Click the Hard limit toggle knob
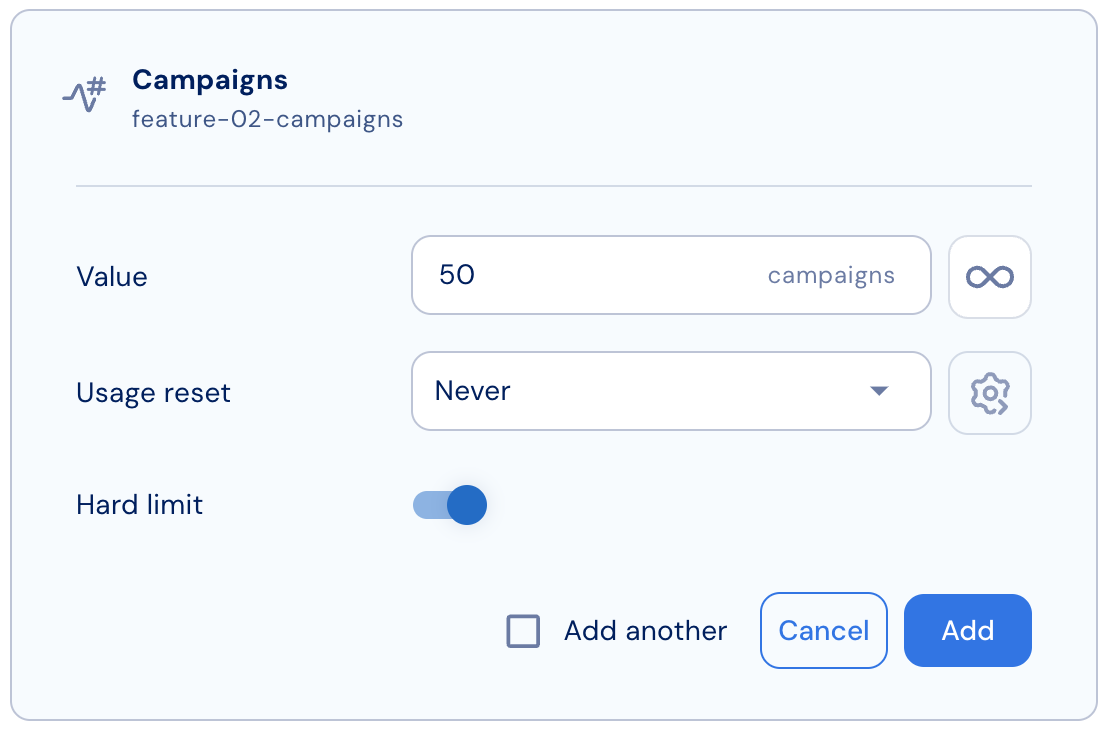The width and height of the screenshot is (1104, 734). (x=467, y=504)
